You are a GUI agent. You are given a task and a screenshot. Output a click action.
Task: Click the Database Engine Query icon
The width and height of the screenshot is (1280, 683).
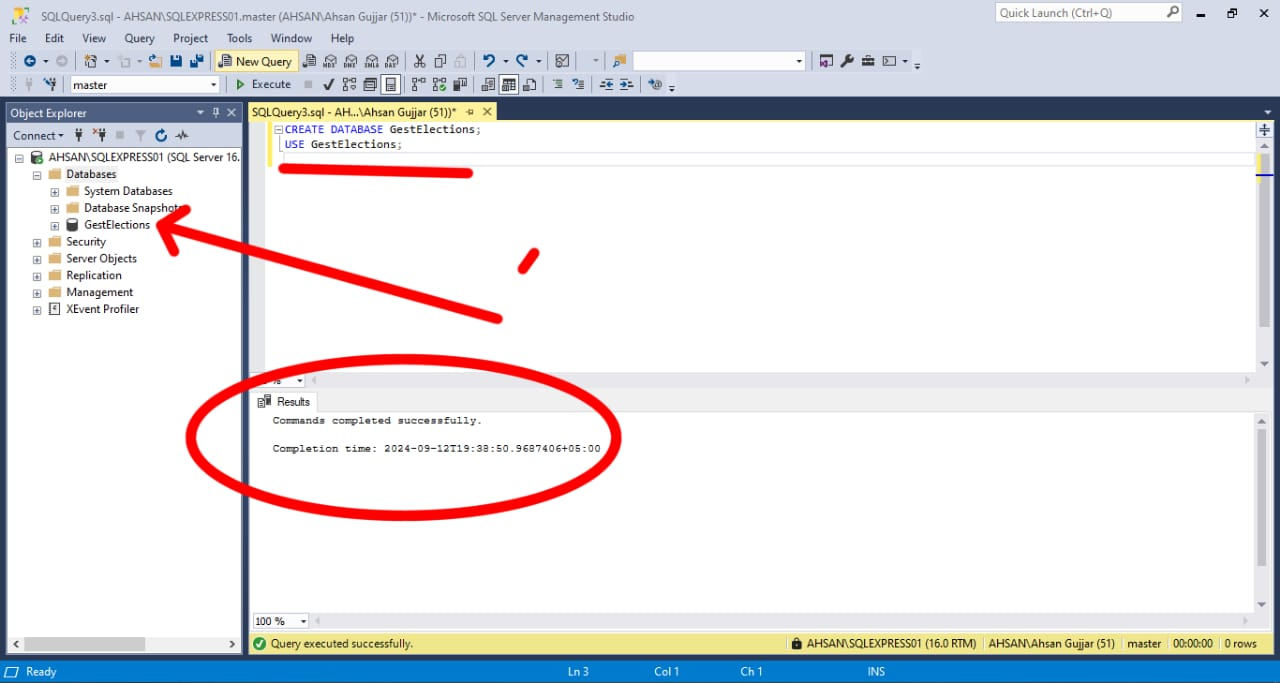pos(309,61)
